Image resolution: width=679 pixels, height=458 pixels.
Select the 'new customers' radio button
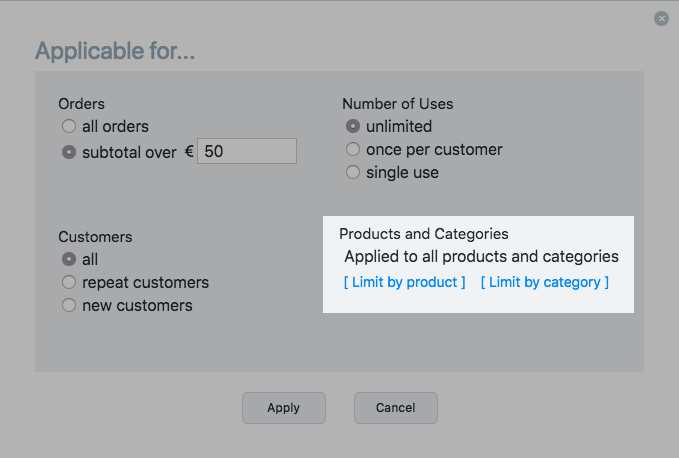68,306
